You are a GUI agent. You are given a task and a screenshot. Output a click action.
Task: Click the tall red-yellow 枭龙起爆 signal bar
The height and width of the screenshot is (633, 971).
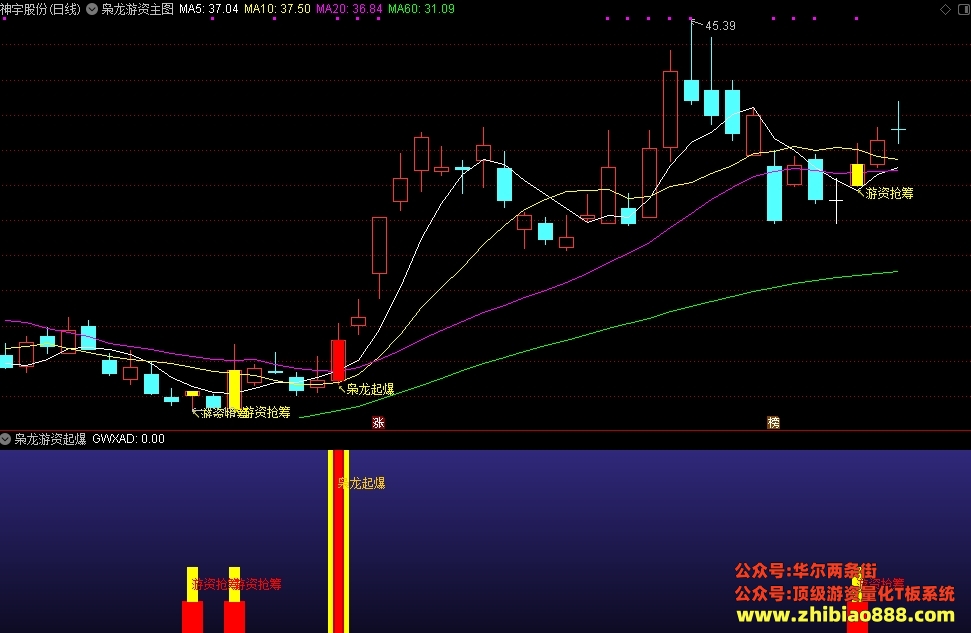coord(338,541)
